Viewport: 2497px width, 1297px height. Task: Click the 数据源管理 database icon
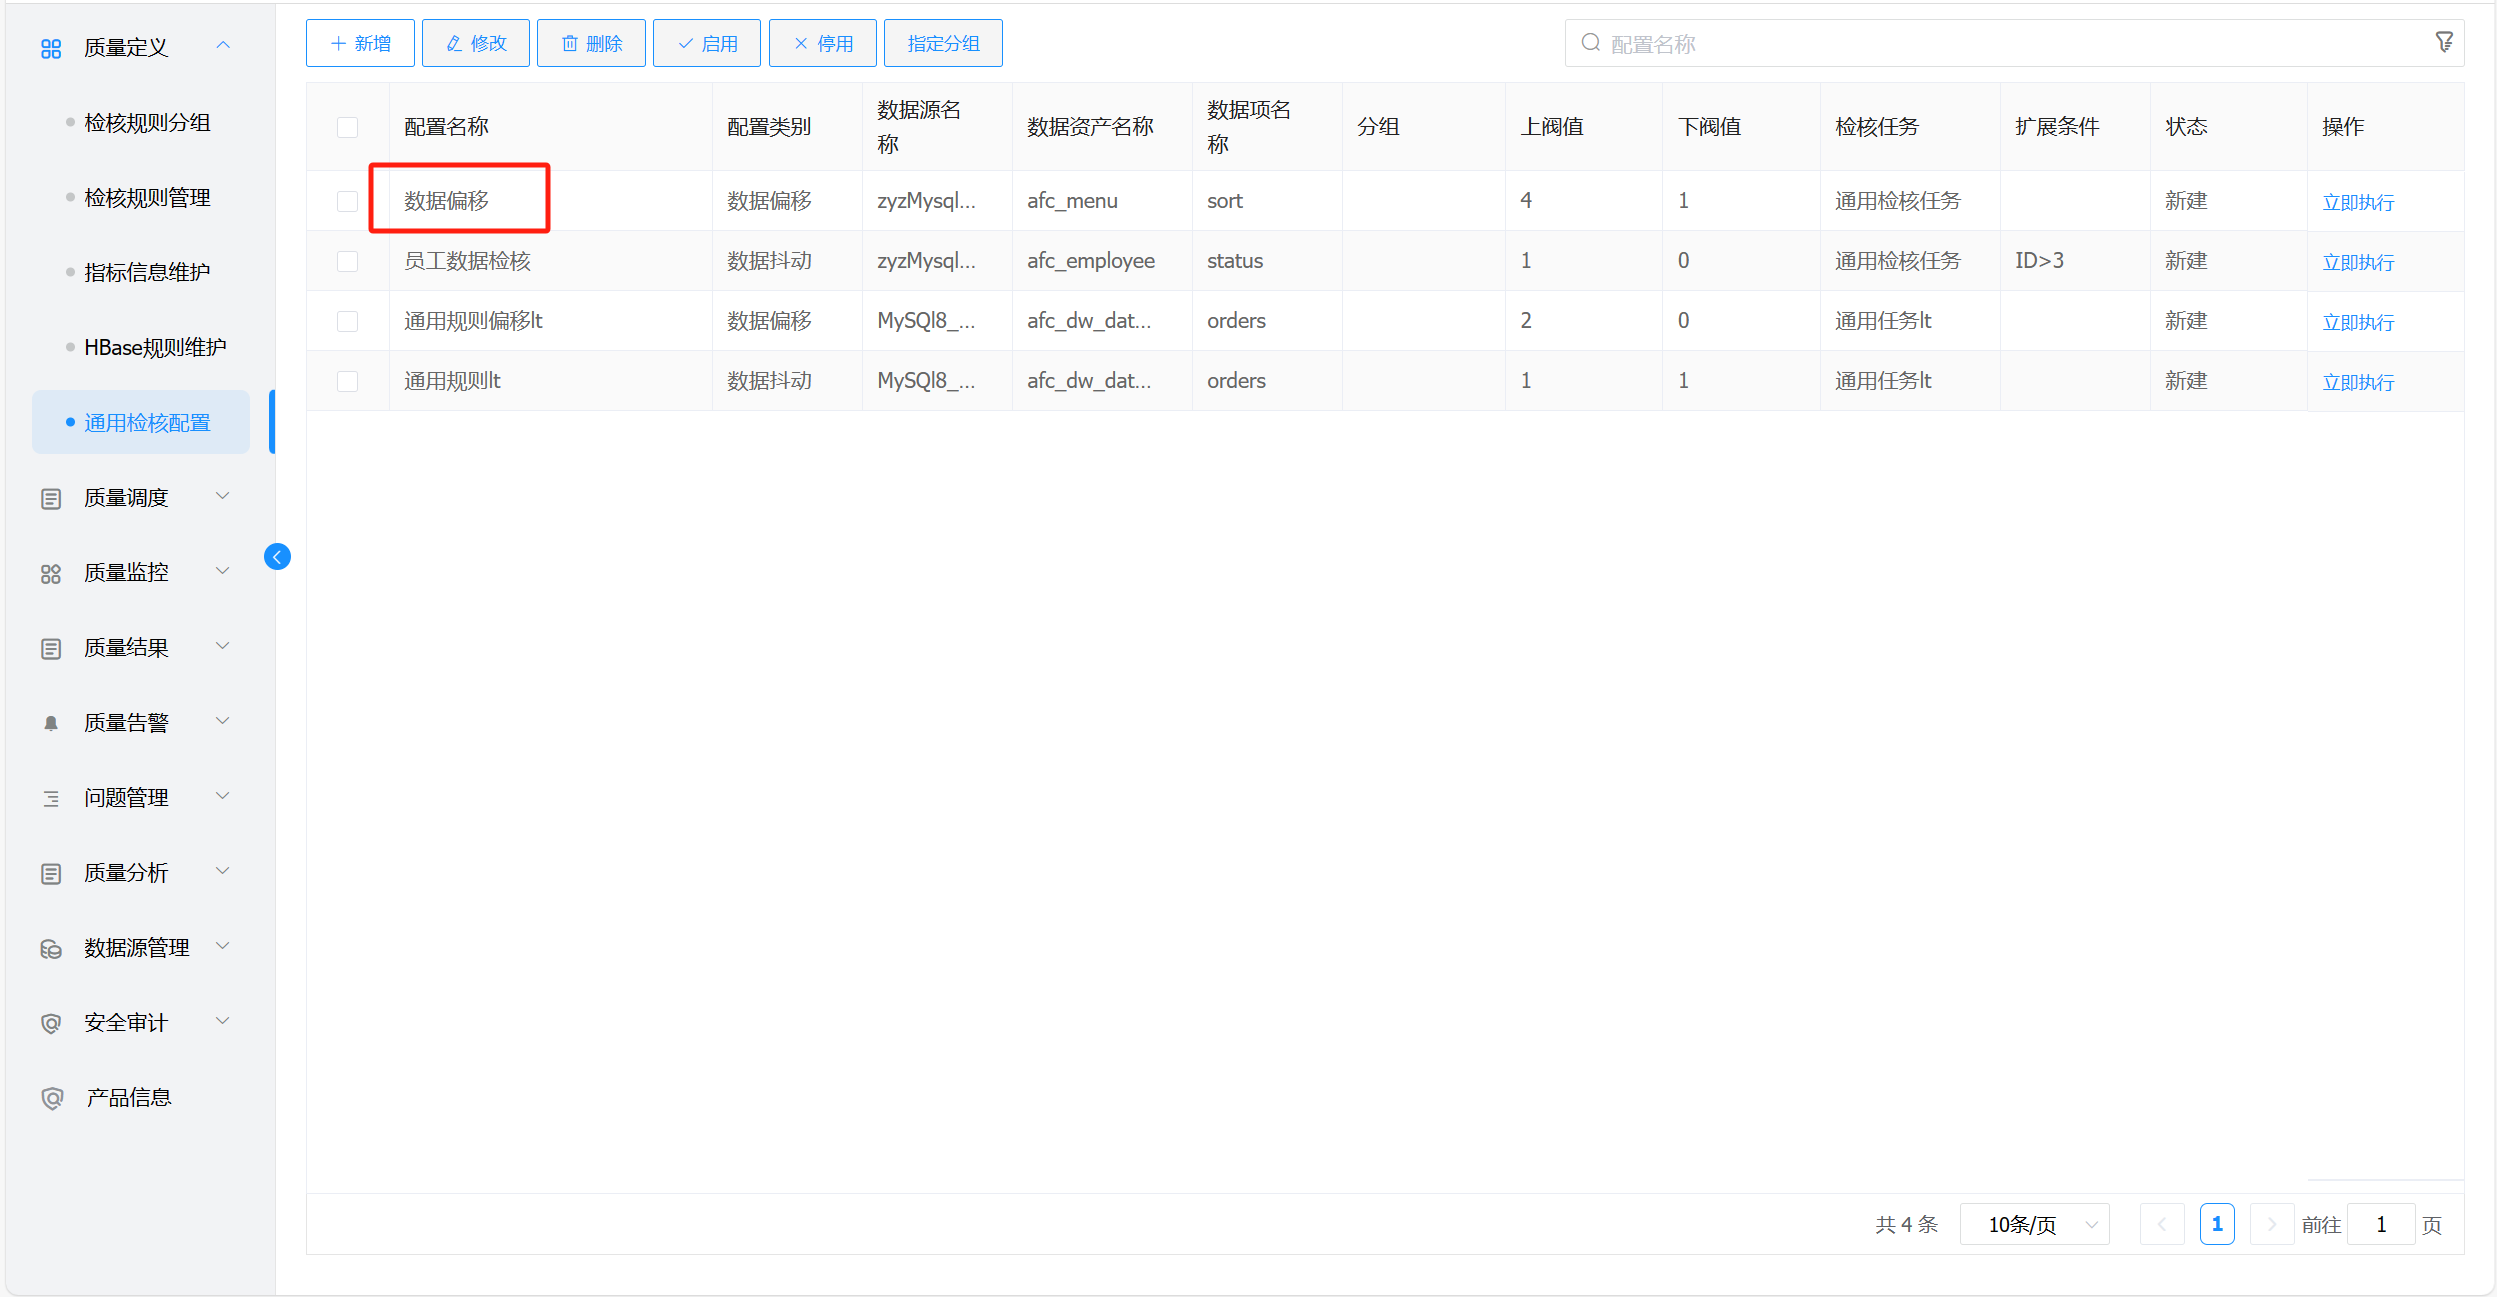pos(51,948)
